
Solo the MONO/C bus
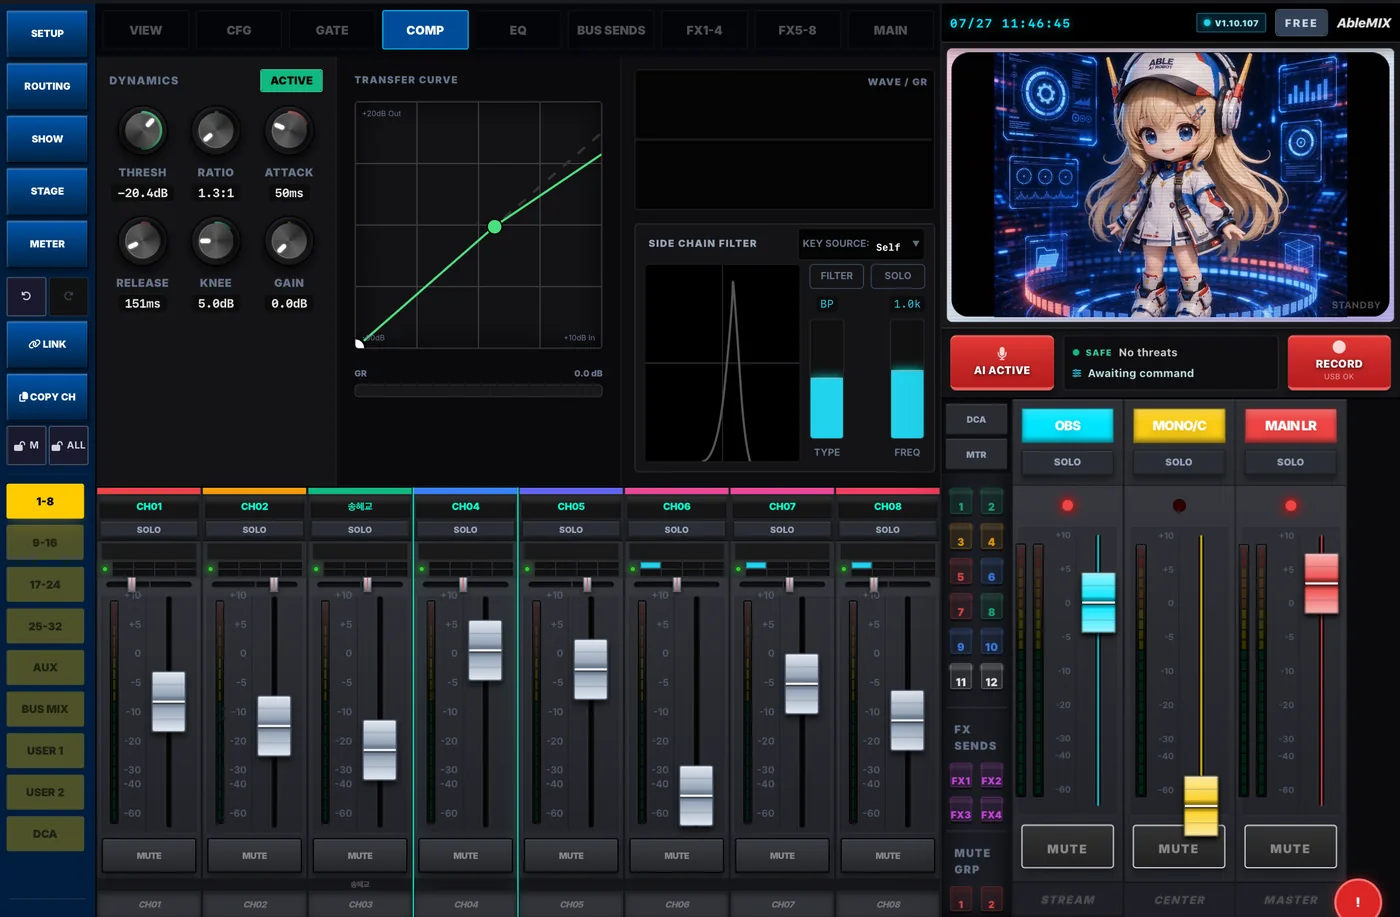coord(1179,462)
